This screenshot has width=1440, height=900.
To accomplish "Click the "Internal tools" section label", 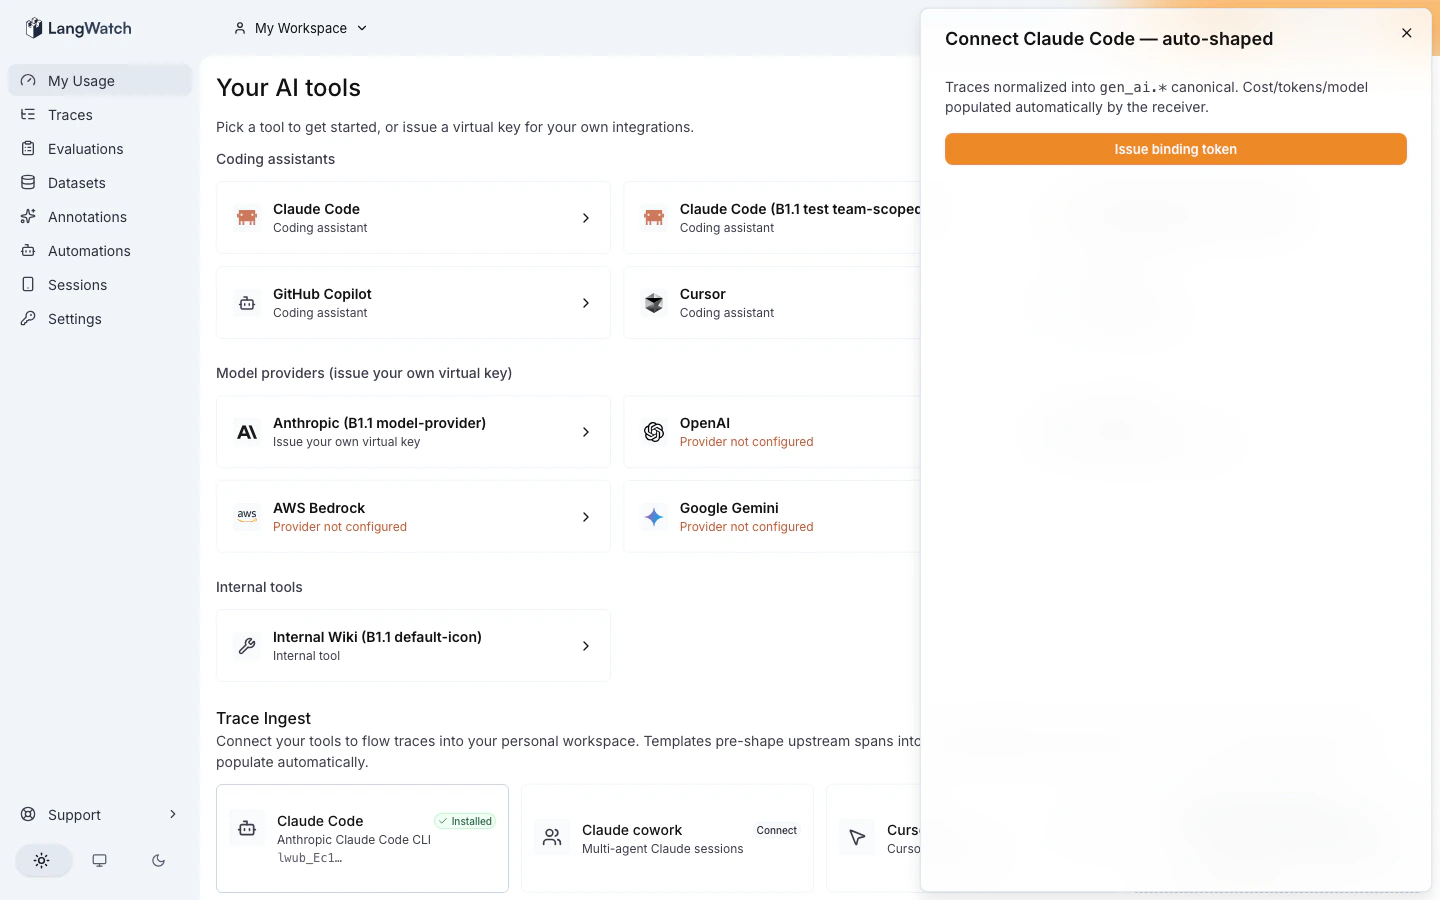I will tap(259, 587).
